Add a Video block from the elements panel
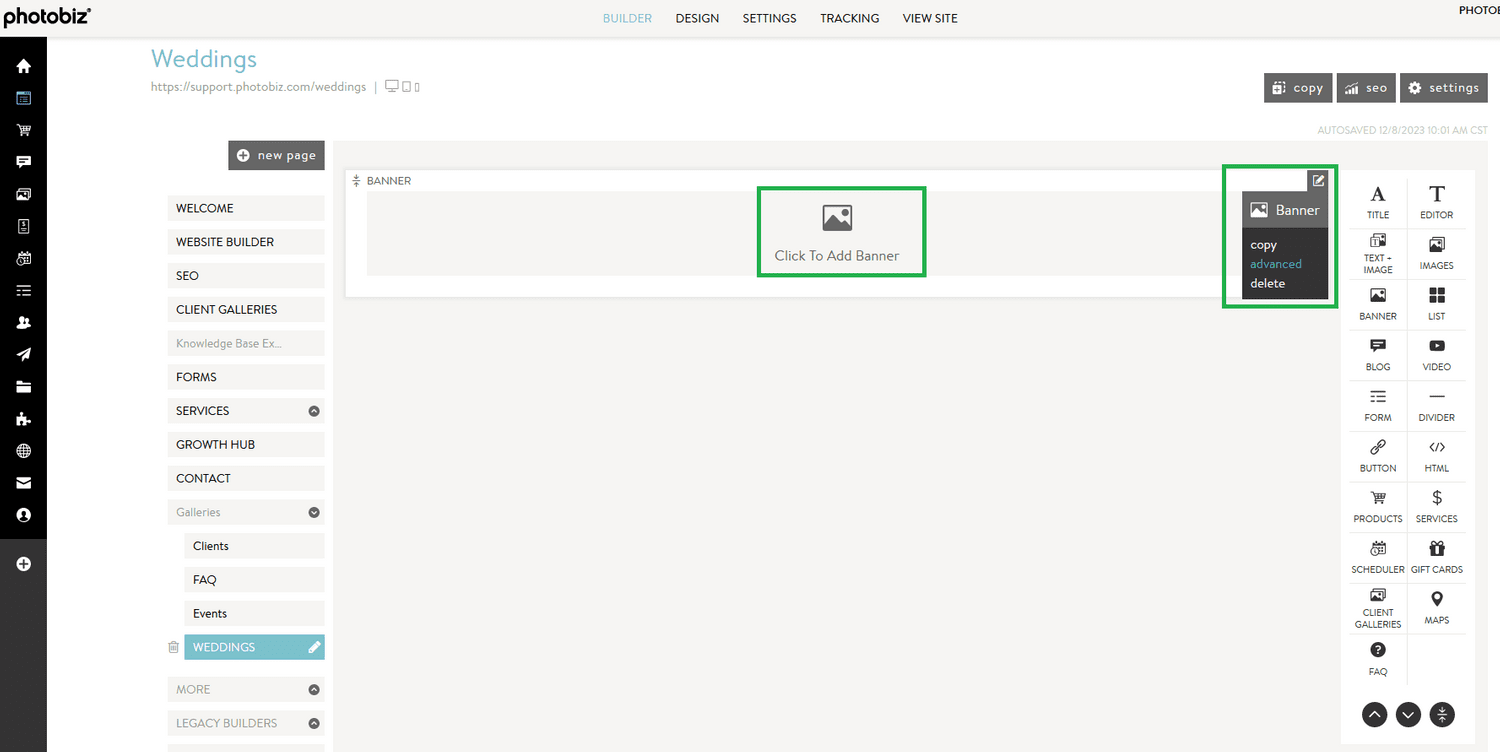This screenshot has height=752, width=1500. click(1437, 355)
